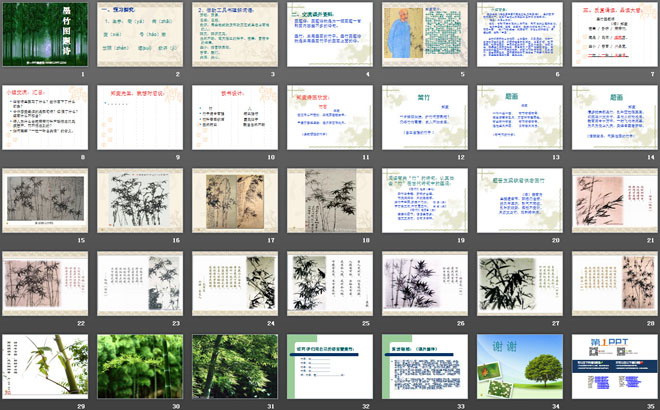This screenshot has width=660, height=410.
Task: Choose slide 16 ink bamboo painting
Action: (x=140, y=200)
